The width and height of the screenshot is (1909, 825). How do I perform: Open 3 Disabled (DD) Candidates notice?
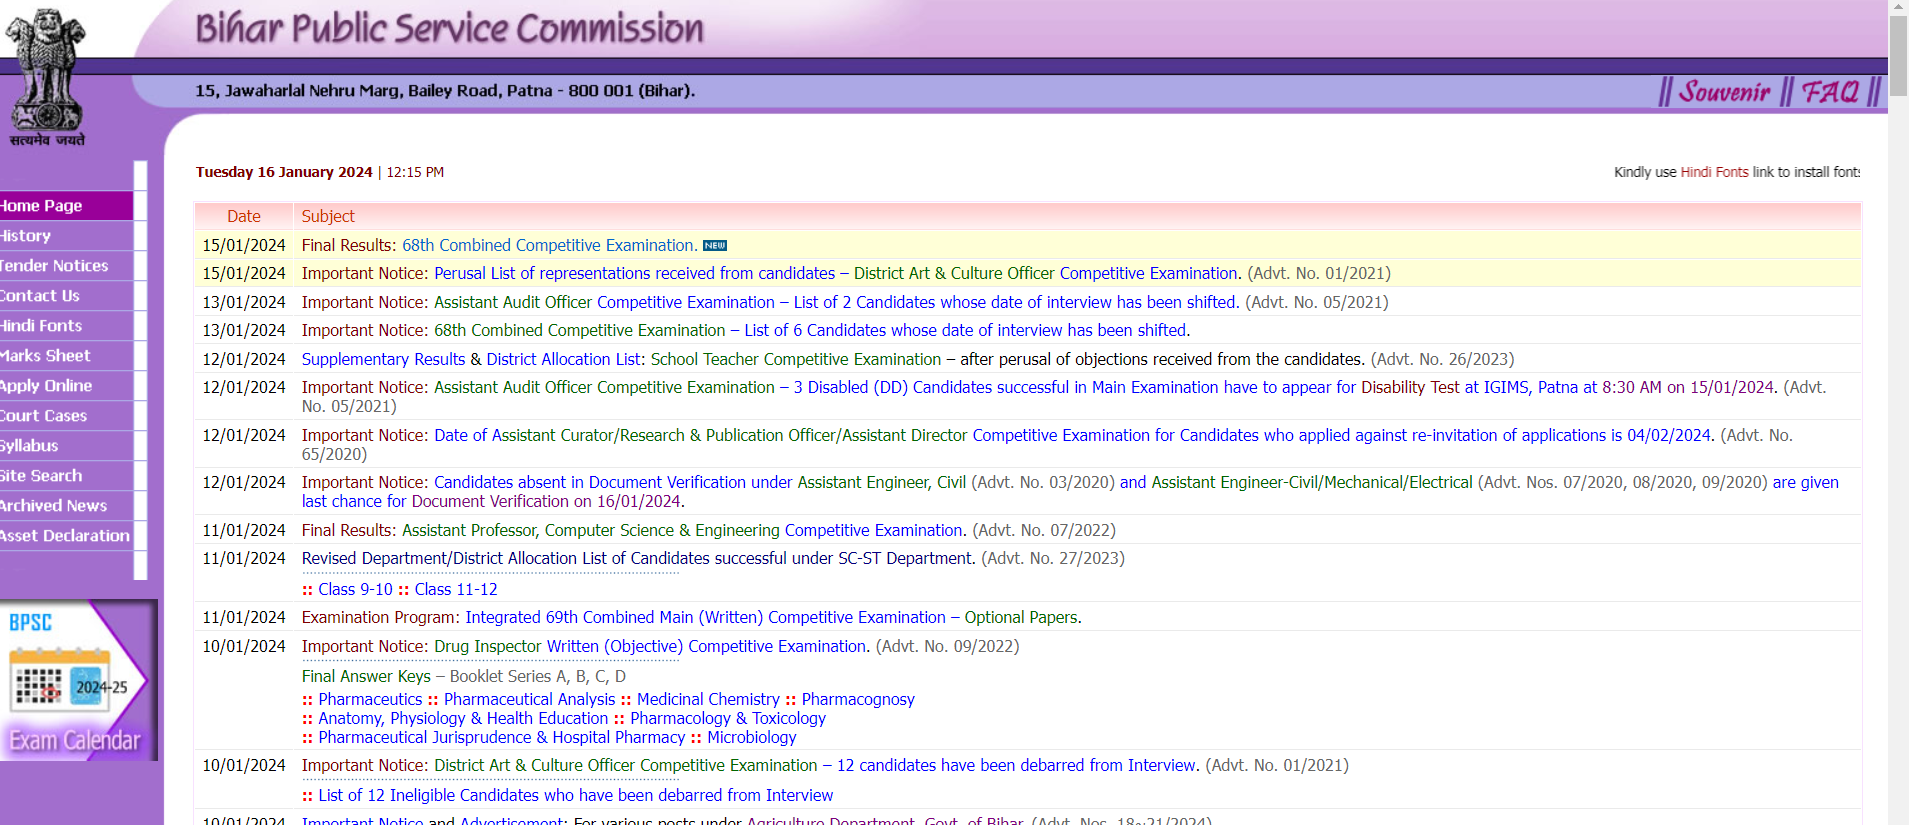[1106, 387]
